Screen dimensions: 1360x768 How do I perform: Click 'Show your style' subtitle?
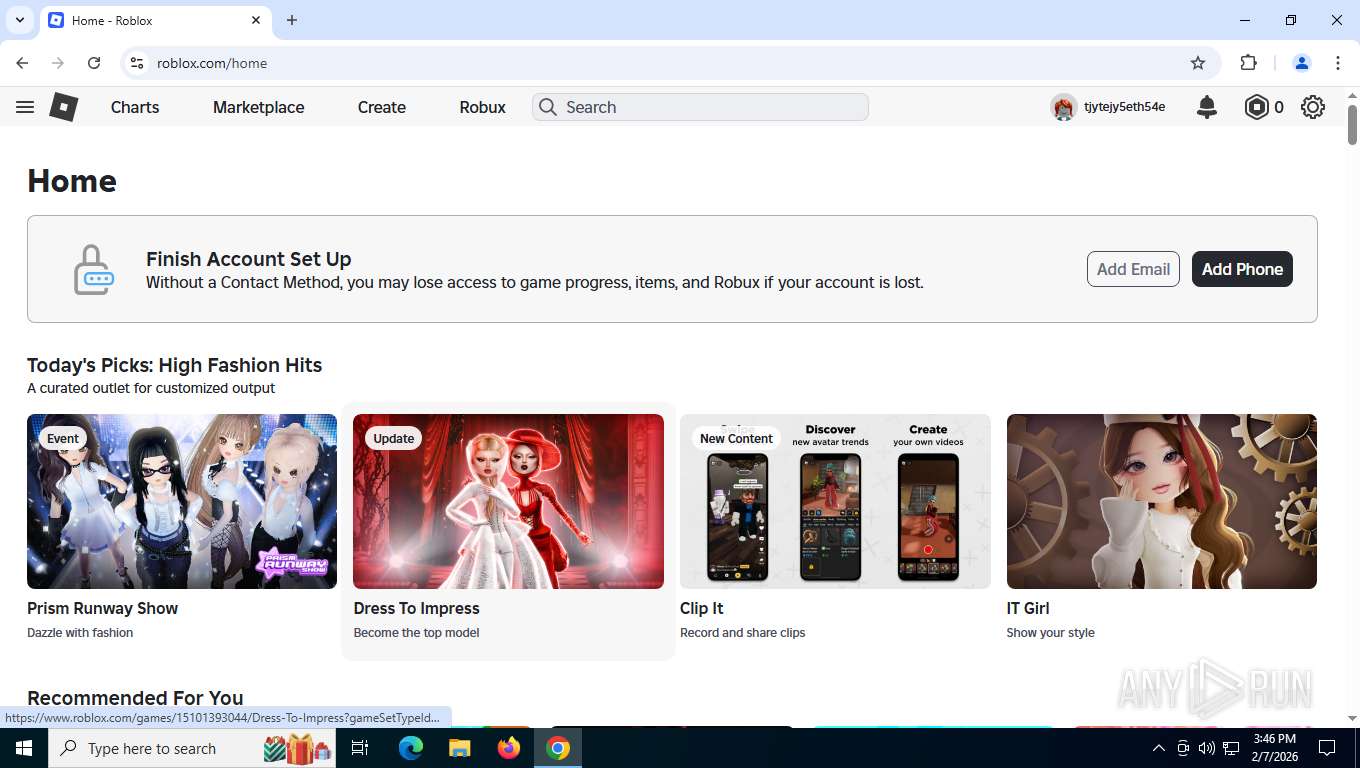tap(1050, 632)
